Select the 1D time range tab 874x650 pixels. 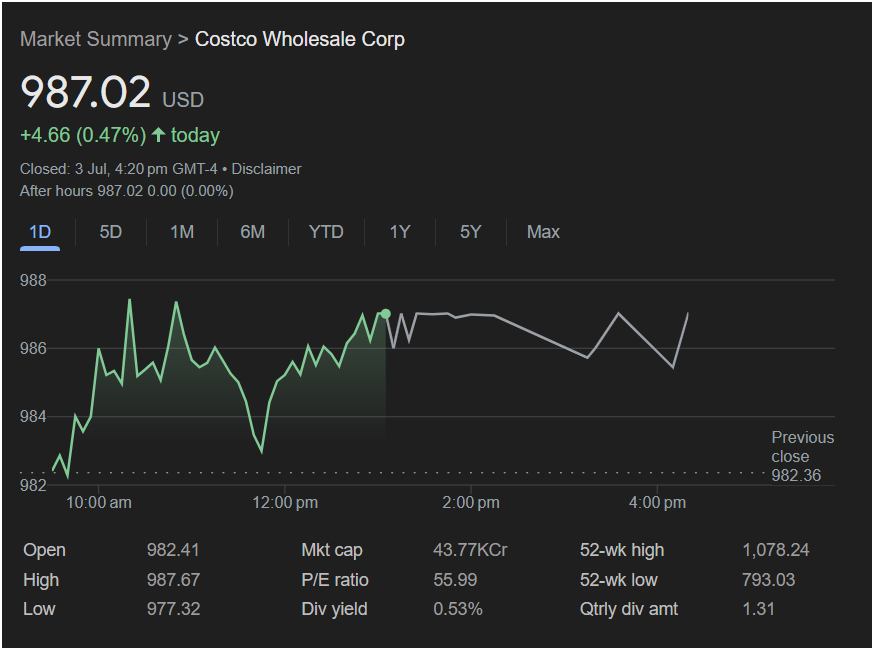(40, 232)
